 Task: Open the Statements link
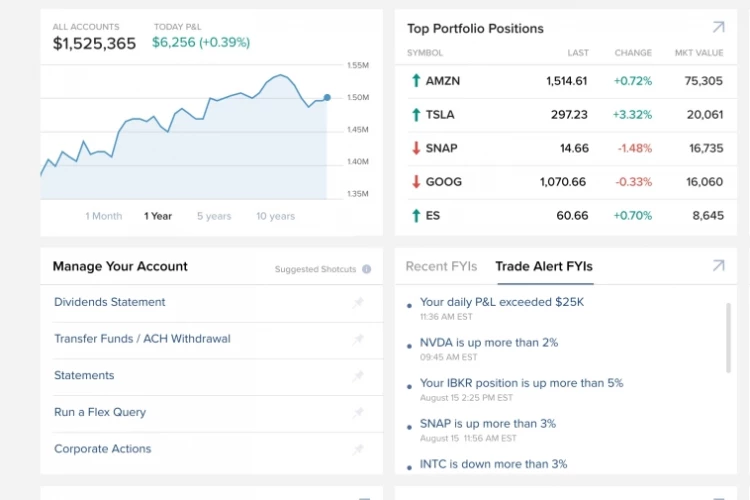click(x=84, y=376)
